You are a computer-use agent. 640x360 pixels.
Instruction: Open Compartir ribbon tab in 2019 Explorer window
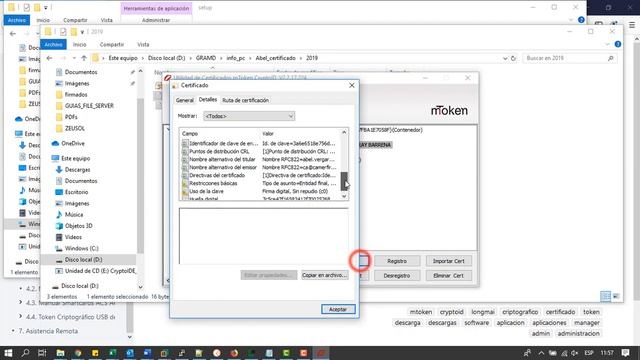tap(112, 44)
